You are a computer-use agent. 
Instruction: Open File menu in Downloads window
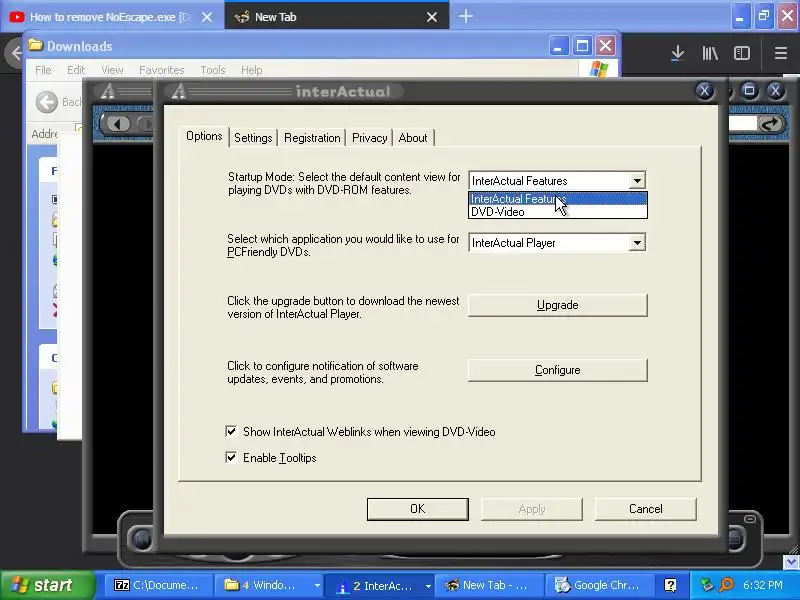coord(43,70)
